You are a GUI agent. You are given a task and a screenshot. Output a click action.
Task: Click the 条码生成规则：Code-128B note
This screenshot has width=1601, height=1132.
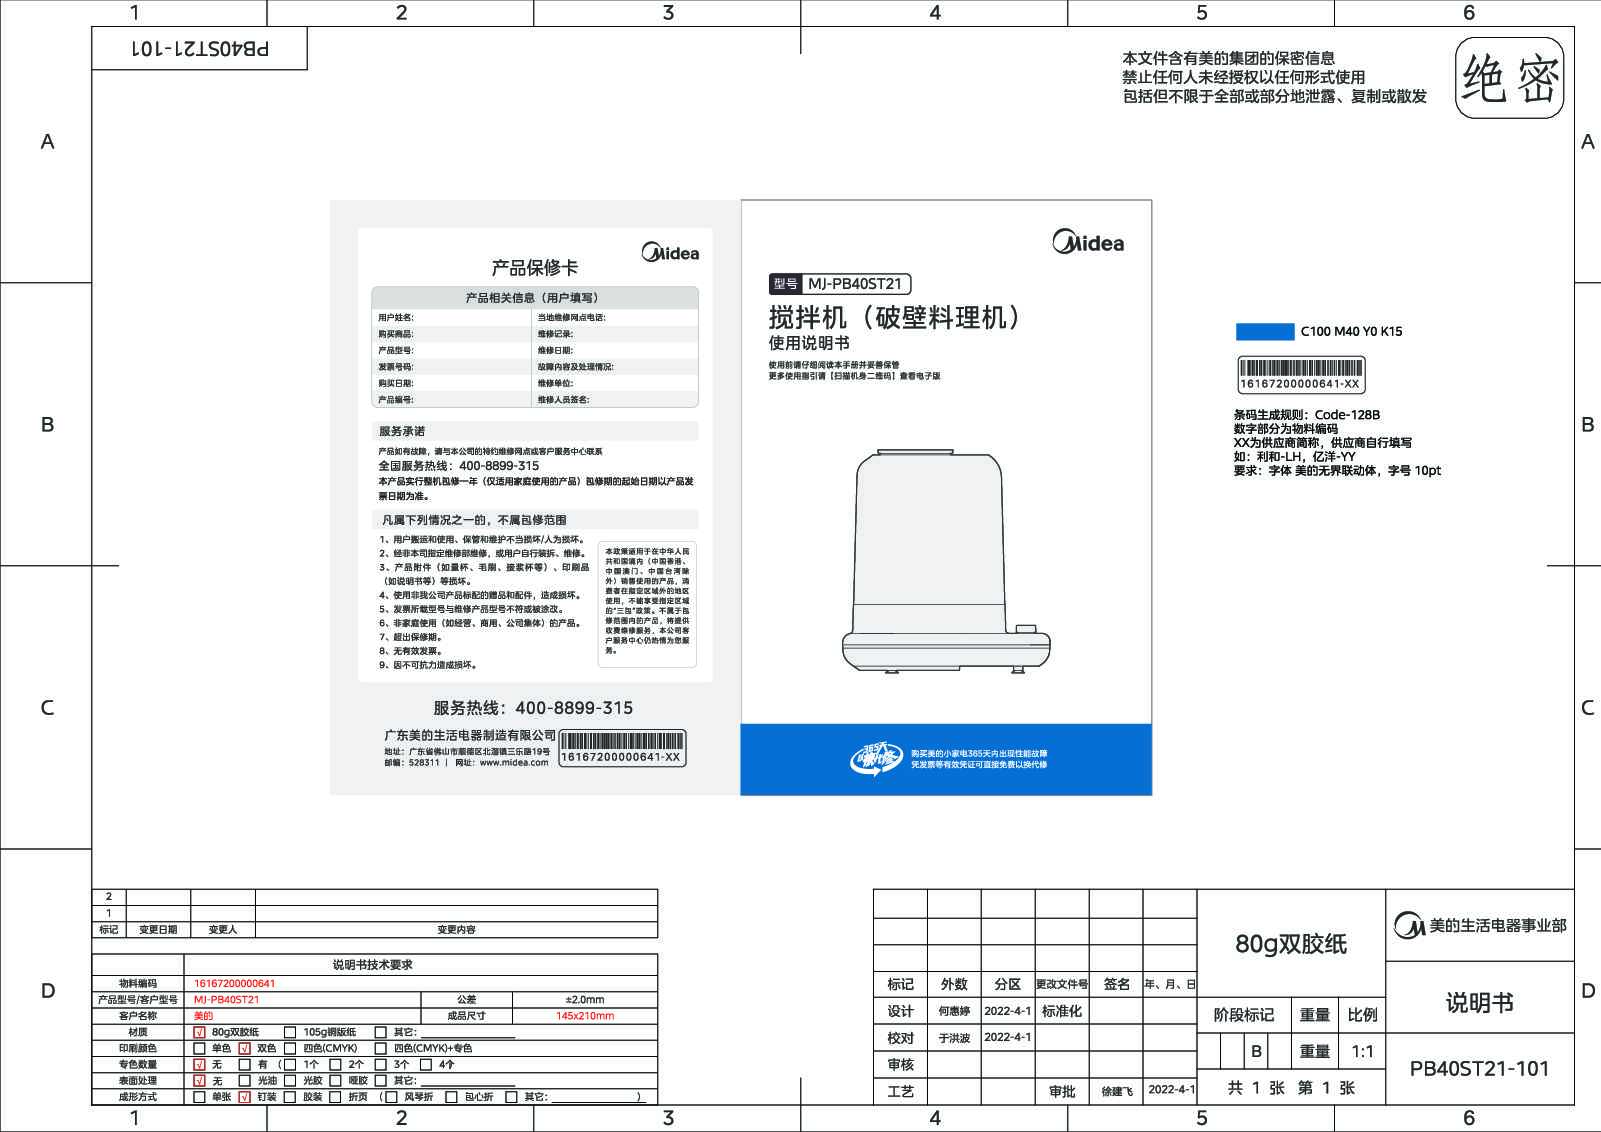[x=1306, y=415]
